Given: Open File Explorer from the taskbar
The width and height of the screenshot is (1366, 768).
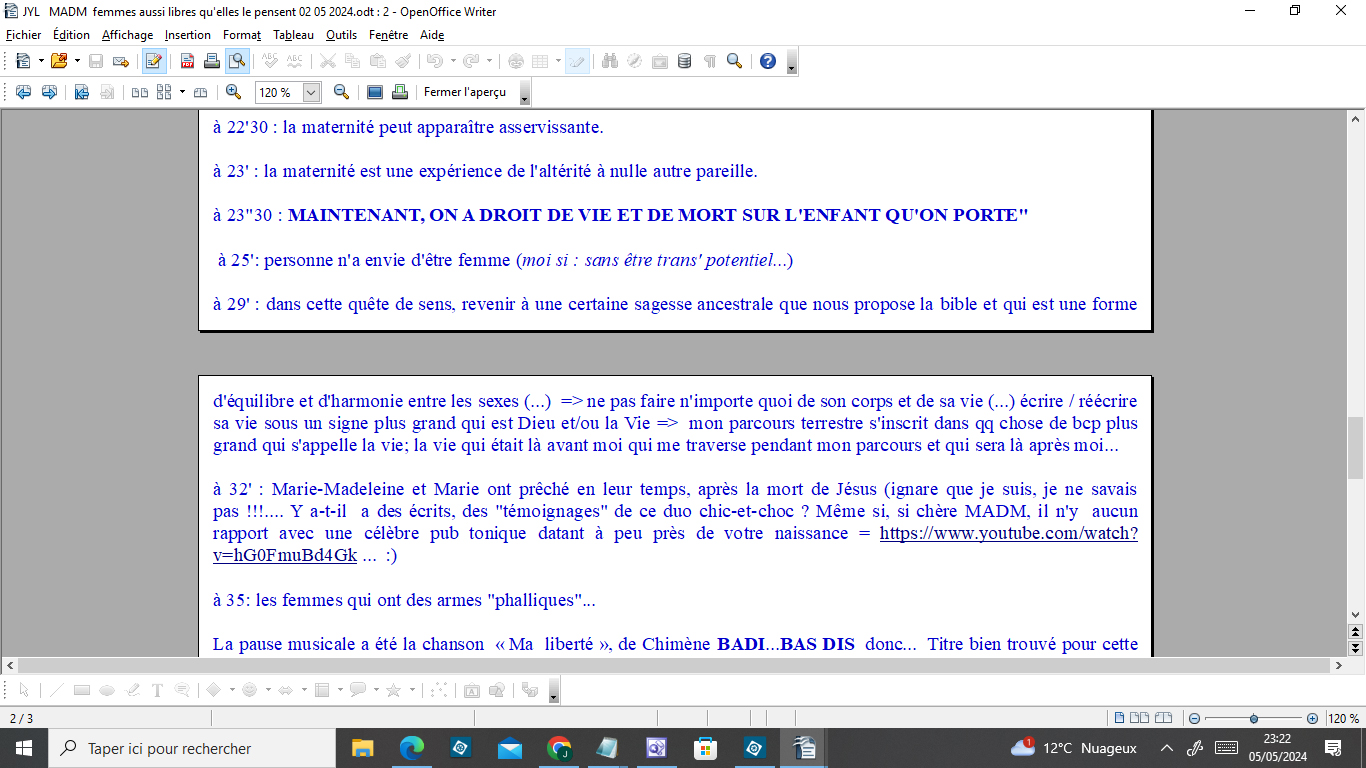Looking at the screenshot, I should click(362, 748).
